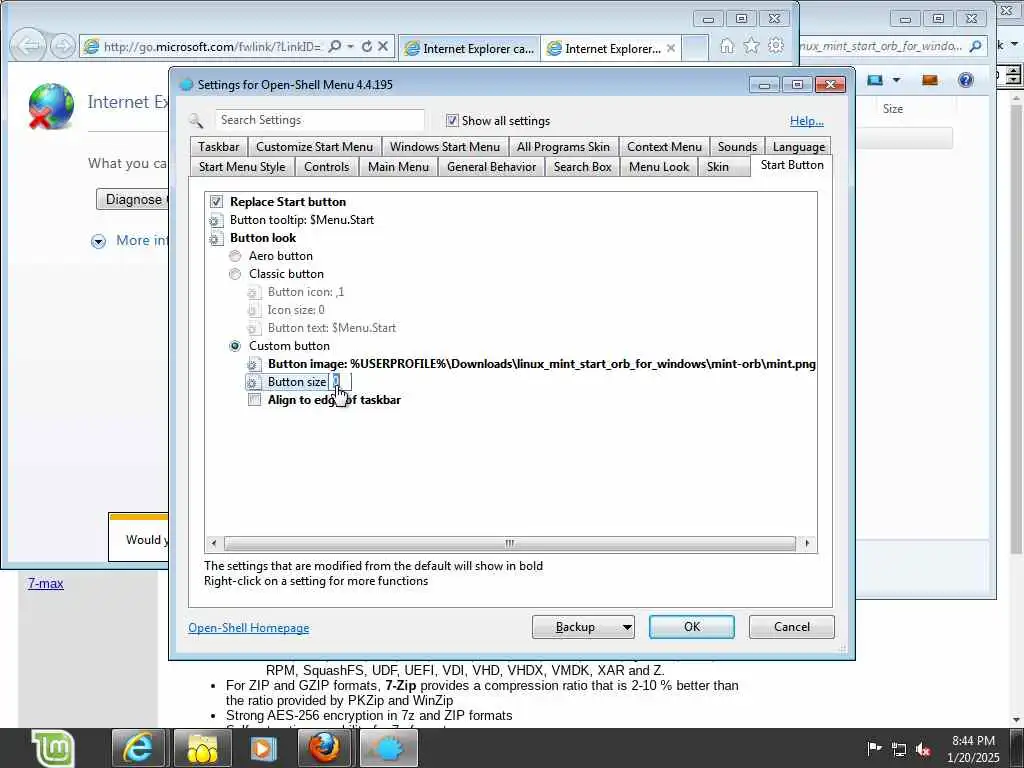1024x768 pixels.
Task: Launch the media player taskbar icon
Action: tap(264, 748)
